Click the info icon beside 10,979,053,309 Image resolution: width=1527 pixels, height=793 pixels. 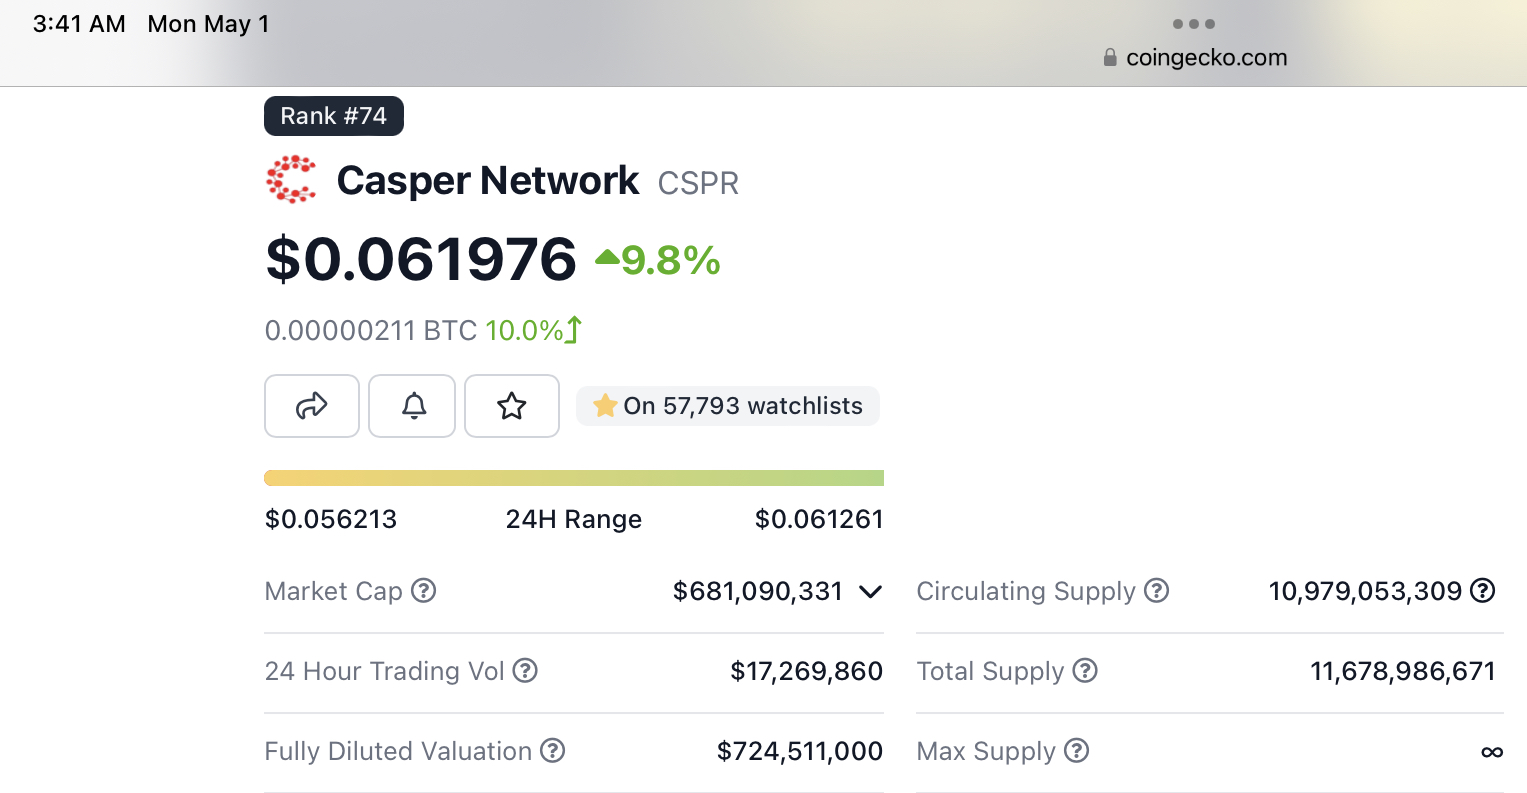tap(1483, 591)
